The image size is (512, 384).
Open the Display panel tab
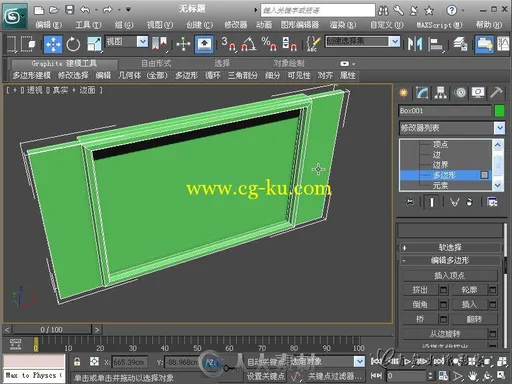pyautogui.click(x=478, y=93)
